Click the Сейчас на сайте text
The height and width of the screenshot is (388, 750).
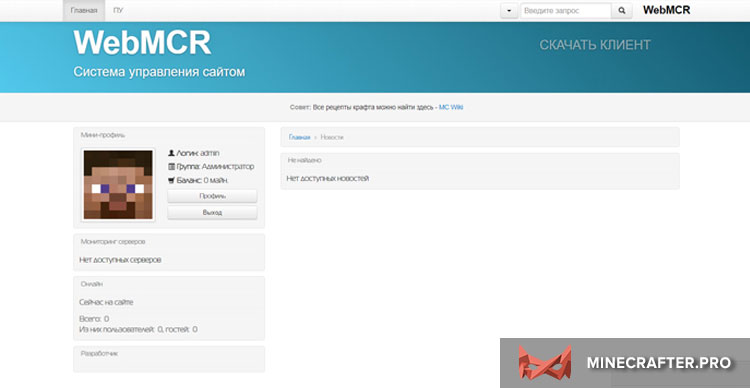coord(106,302)
